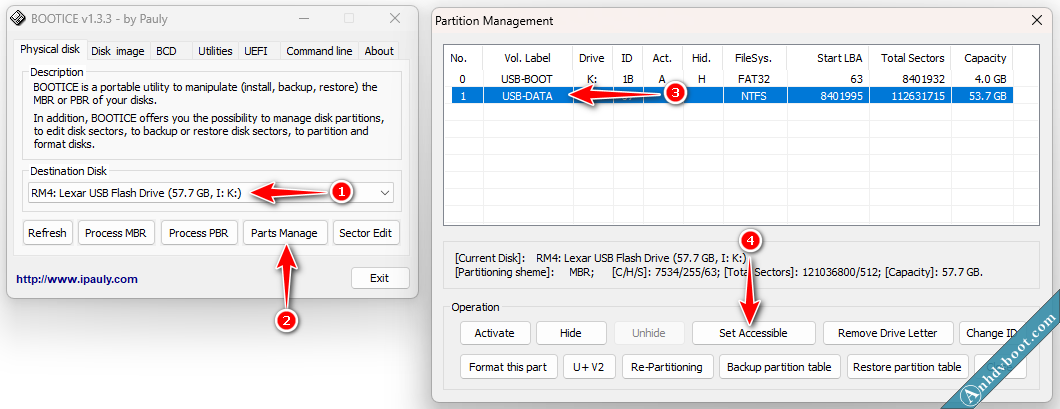Click the Process MBR button
The height and width of the screenshot is (409, 1060).
click(x=117, y=233)
